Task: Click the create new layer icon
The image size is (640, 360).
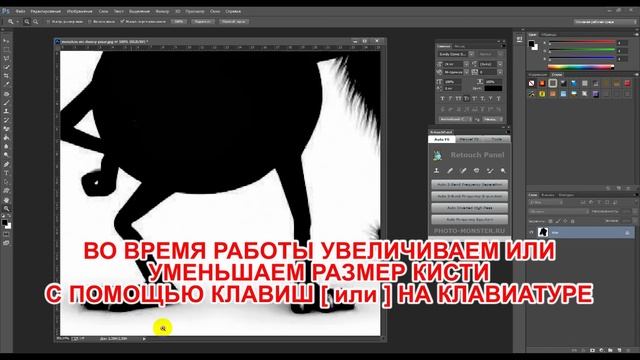Action: tap(619, 350)
